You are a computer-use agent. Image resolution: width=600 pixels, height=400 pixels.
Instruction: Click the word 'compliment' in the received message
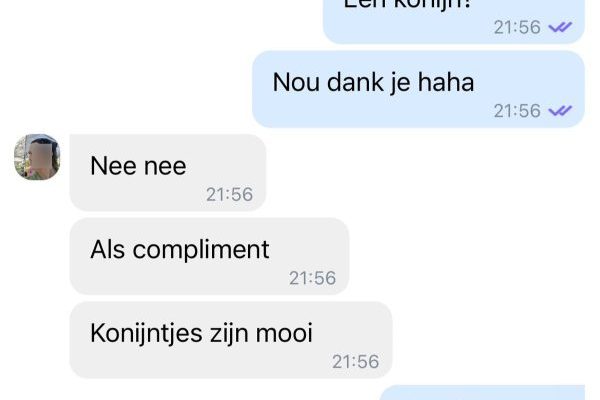(x=201, y=250)
